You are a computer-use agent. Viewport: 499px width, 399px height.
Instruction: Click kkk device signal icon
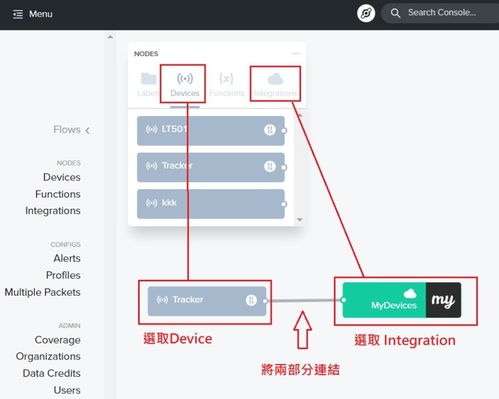pyautogui.click(x=151, y=203)
